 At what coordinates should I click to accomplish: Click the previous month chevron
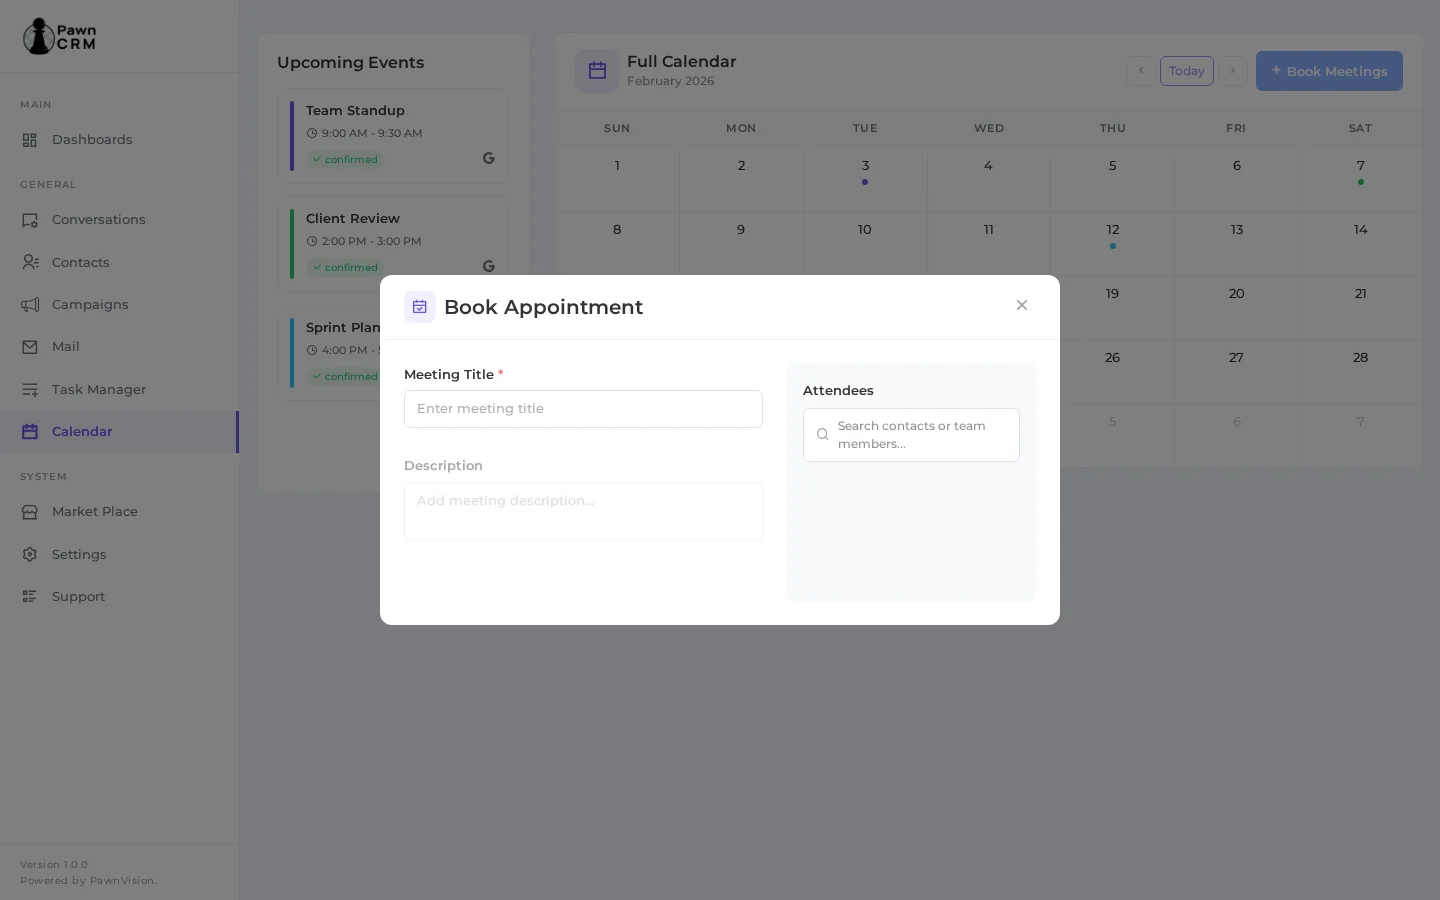(1141, 71)
